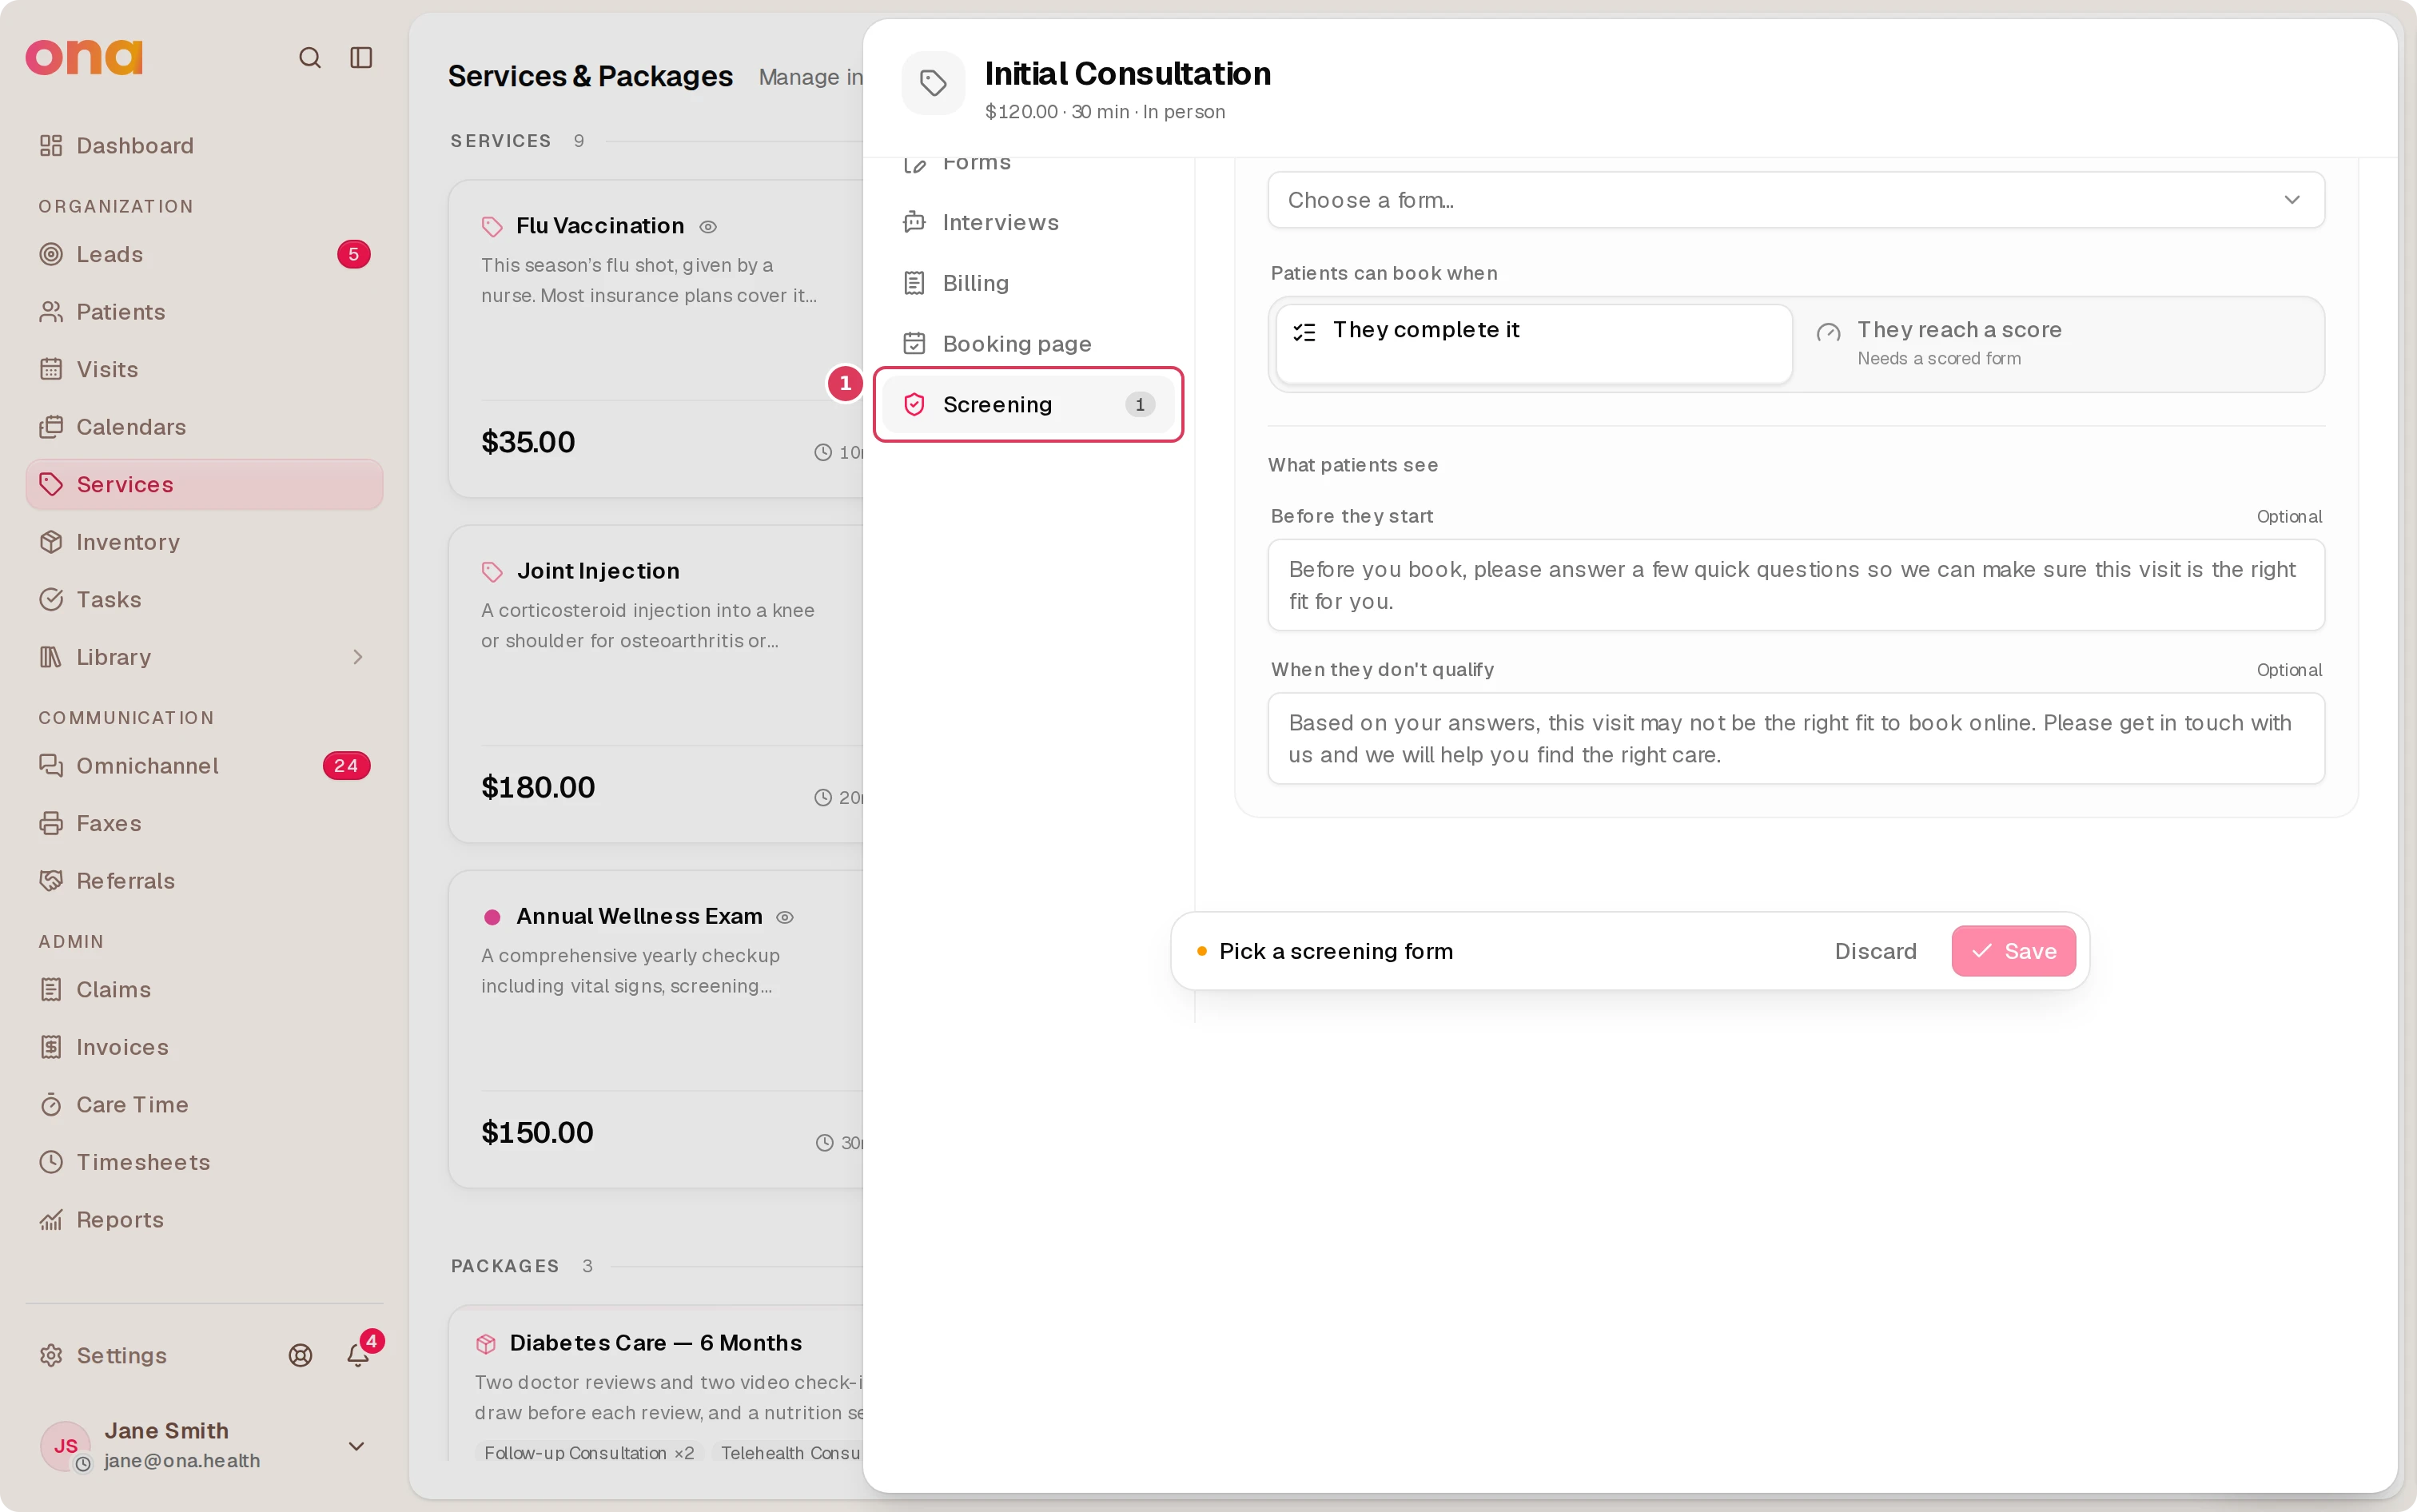Expand Jane Smith account menu chevron

(356, 1446)
